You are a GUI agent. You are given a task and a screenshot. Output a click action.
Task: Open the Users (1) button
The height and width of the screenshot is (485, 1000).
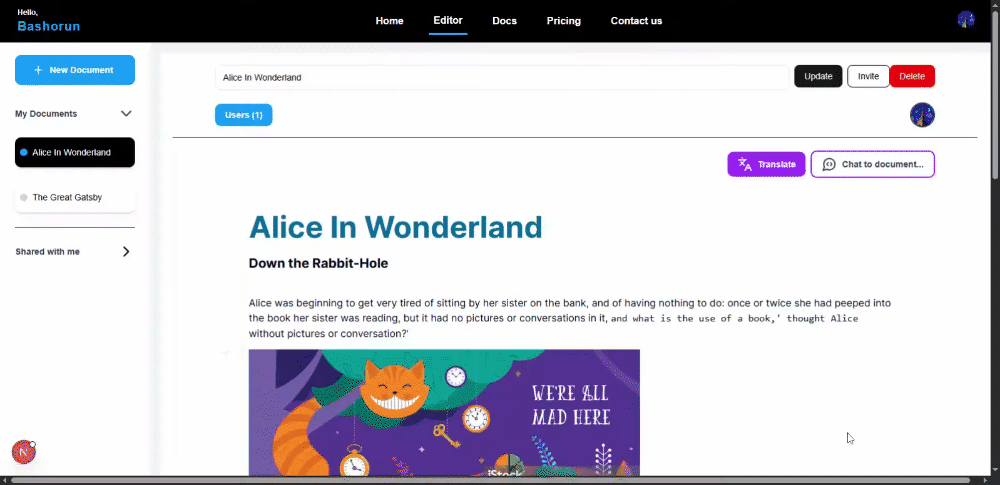click(244, 115)
